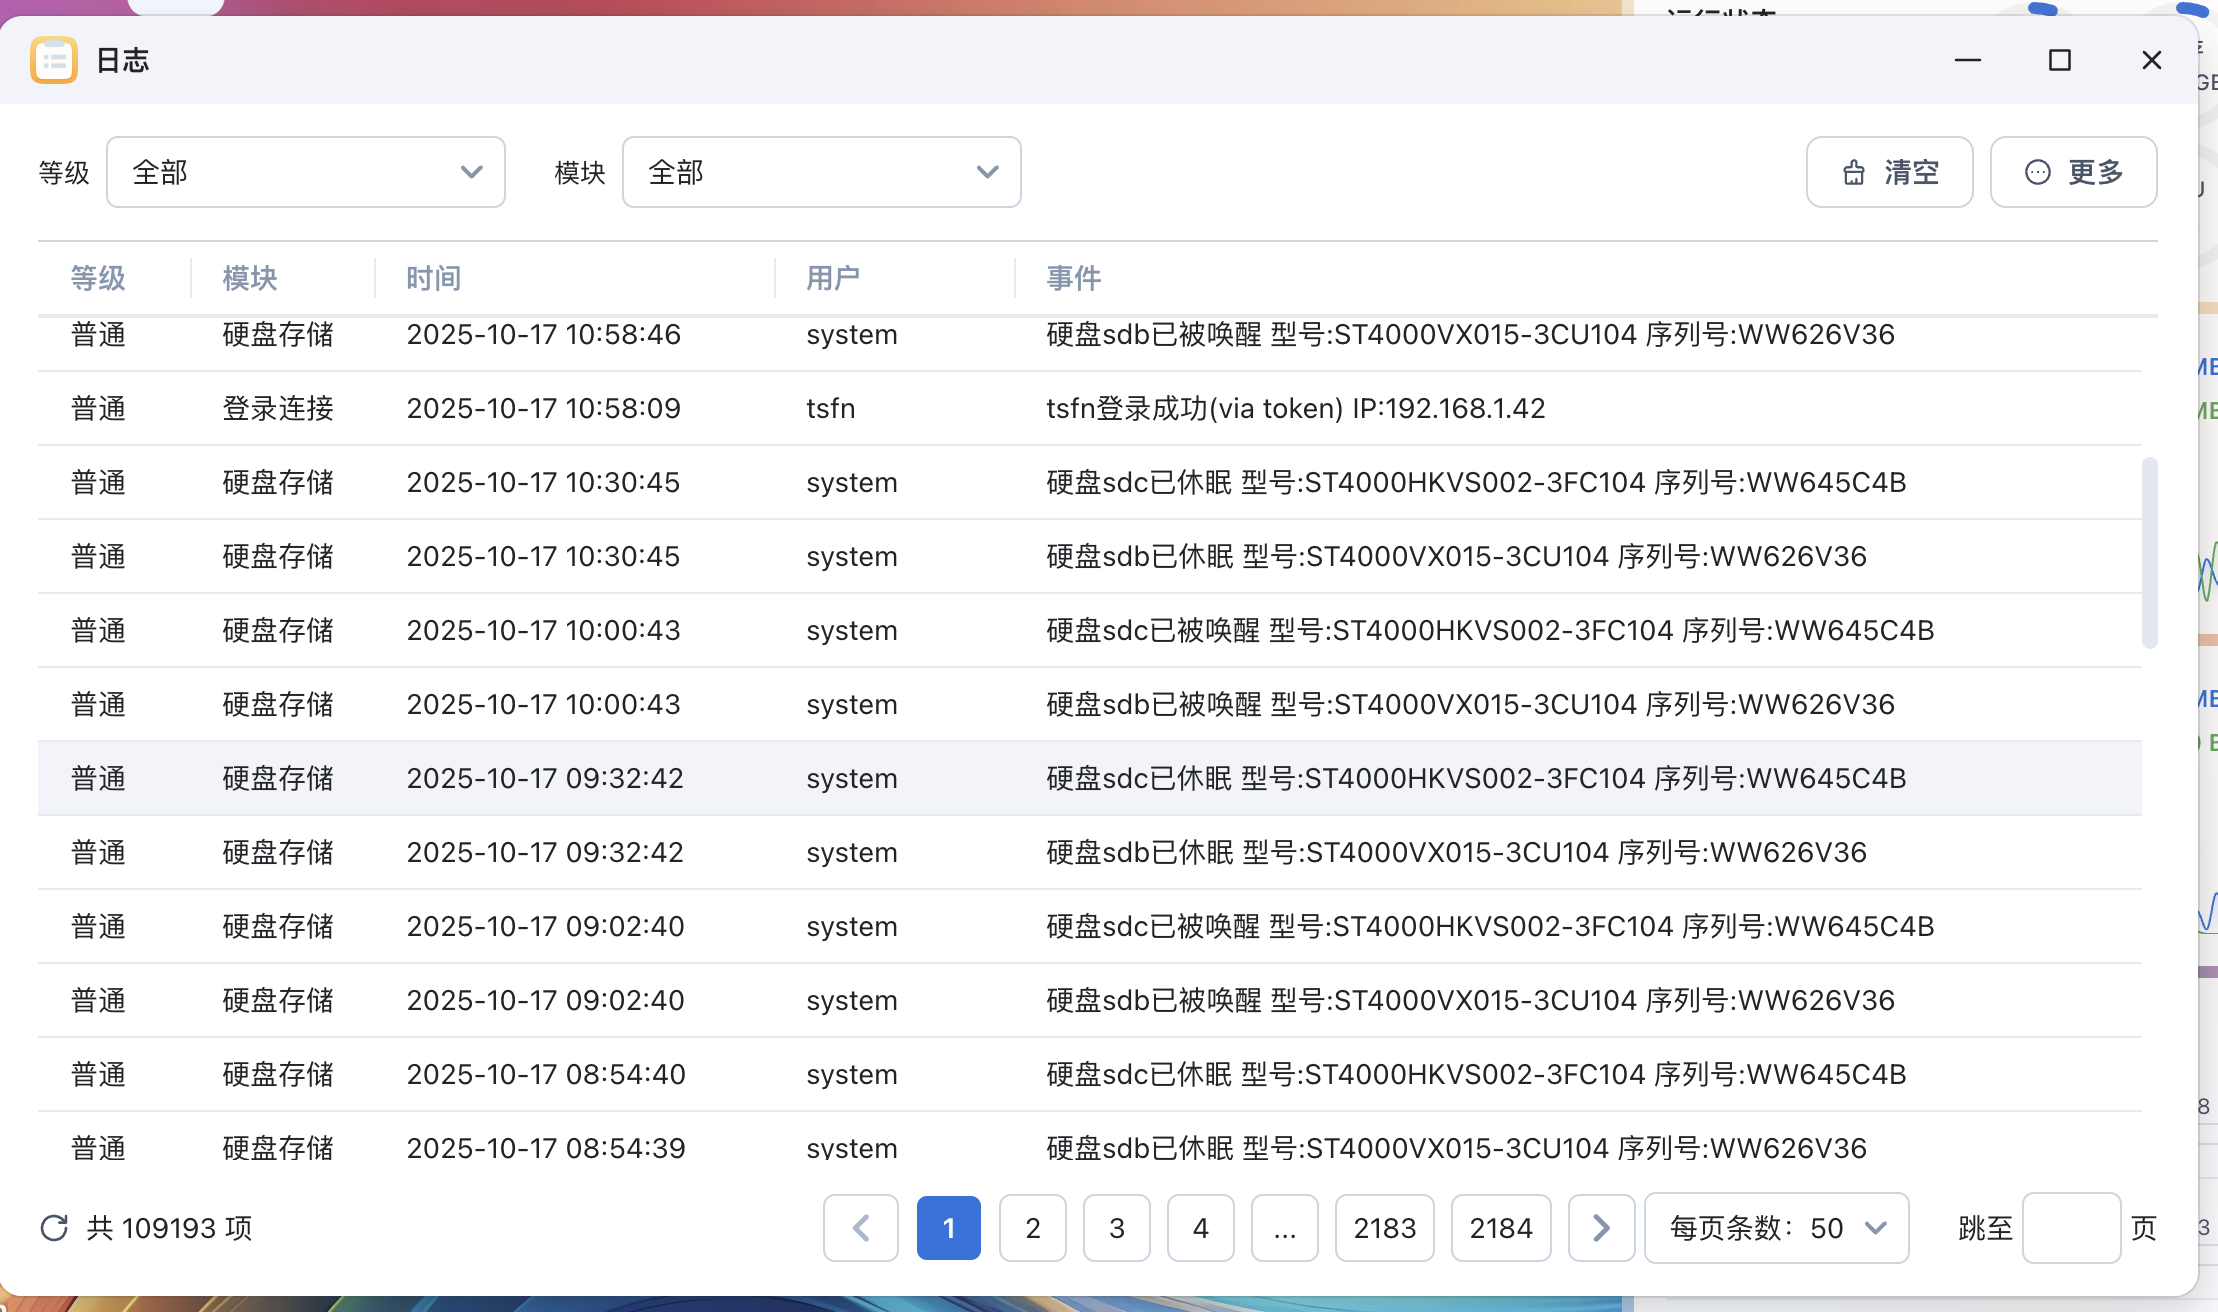Expand the 等级 level filter dropdown
The height and width of the screenshot is (1312, 2218).
coord(305,172)
